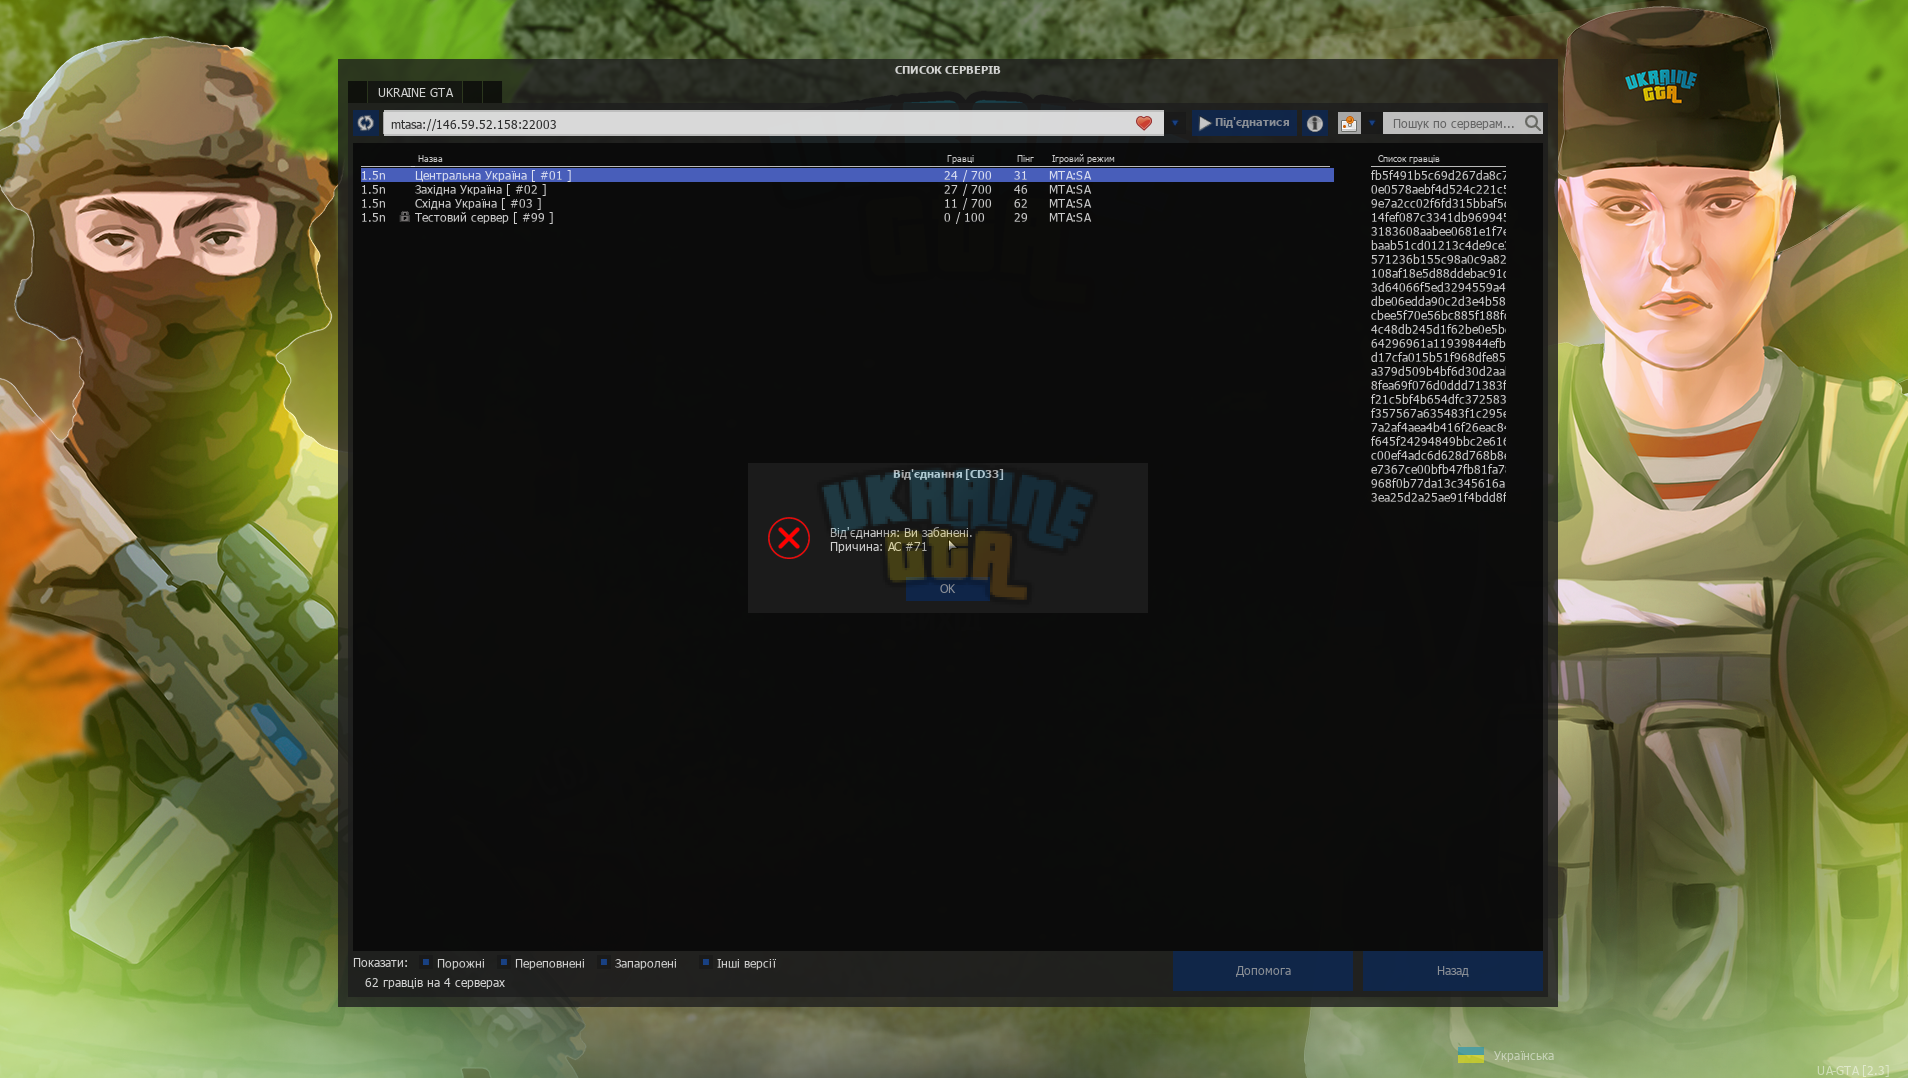
Task: Select player 3d64066f5ed3294559a4 in list
Action: (x=1438, y=287)
